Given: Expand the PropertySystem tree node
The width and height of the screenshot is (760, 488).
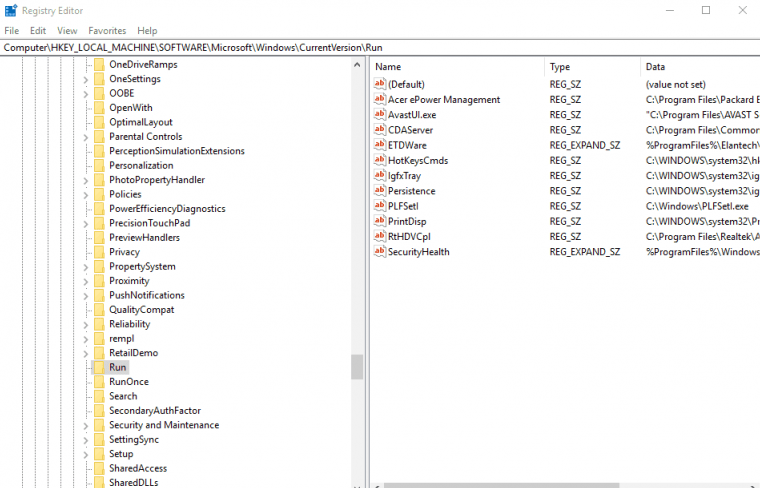Looking at the screenshot, I should click(86, 267).
